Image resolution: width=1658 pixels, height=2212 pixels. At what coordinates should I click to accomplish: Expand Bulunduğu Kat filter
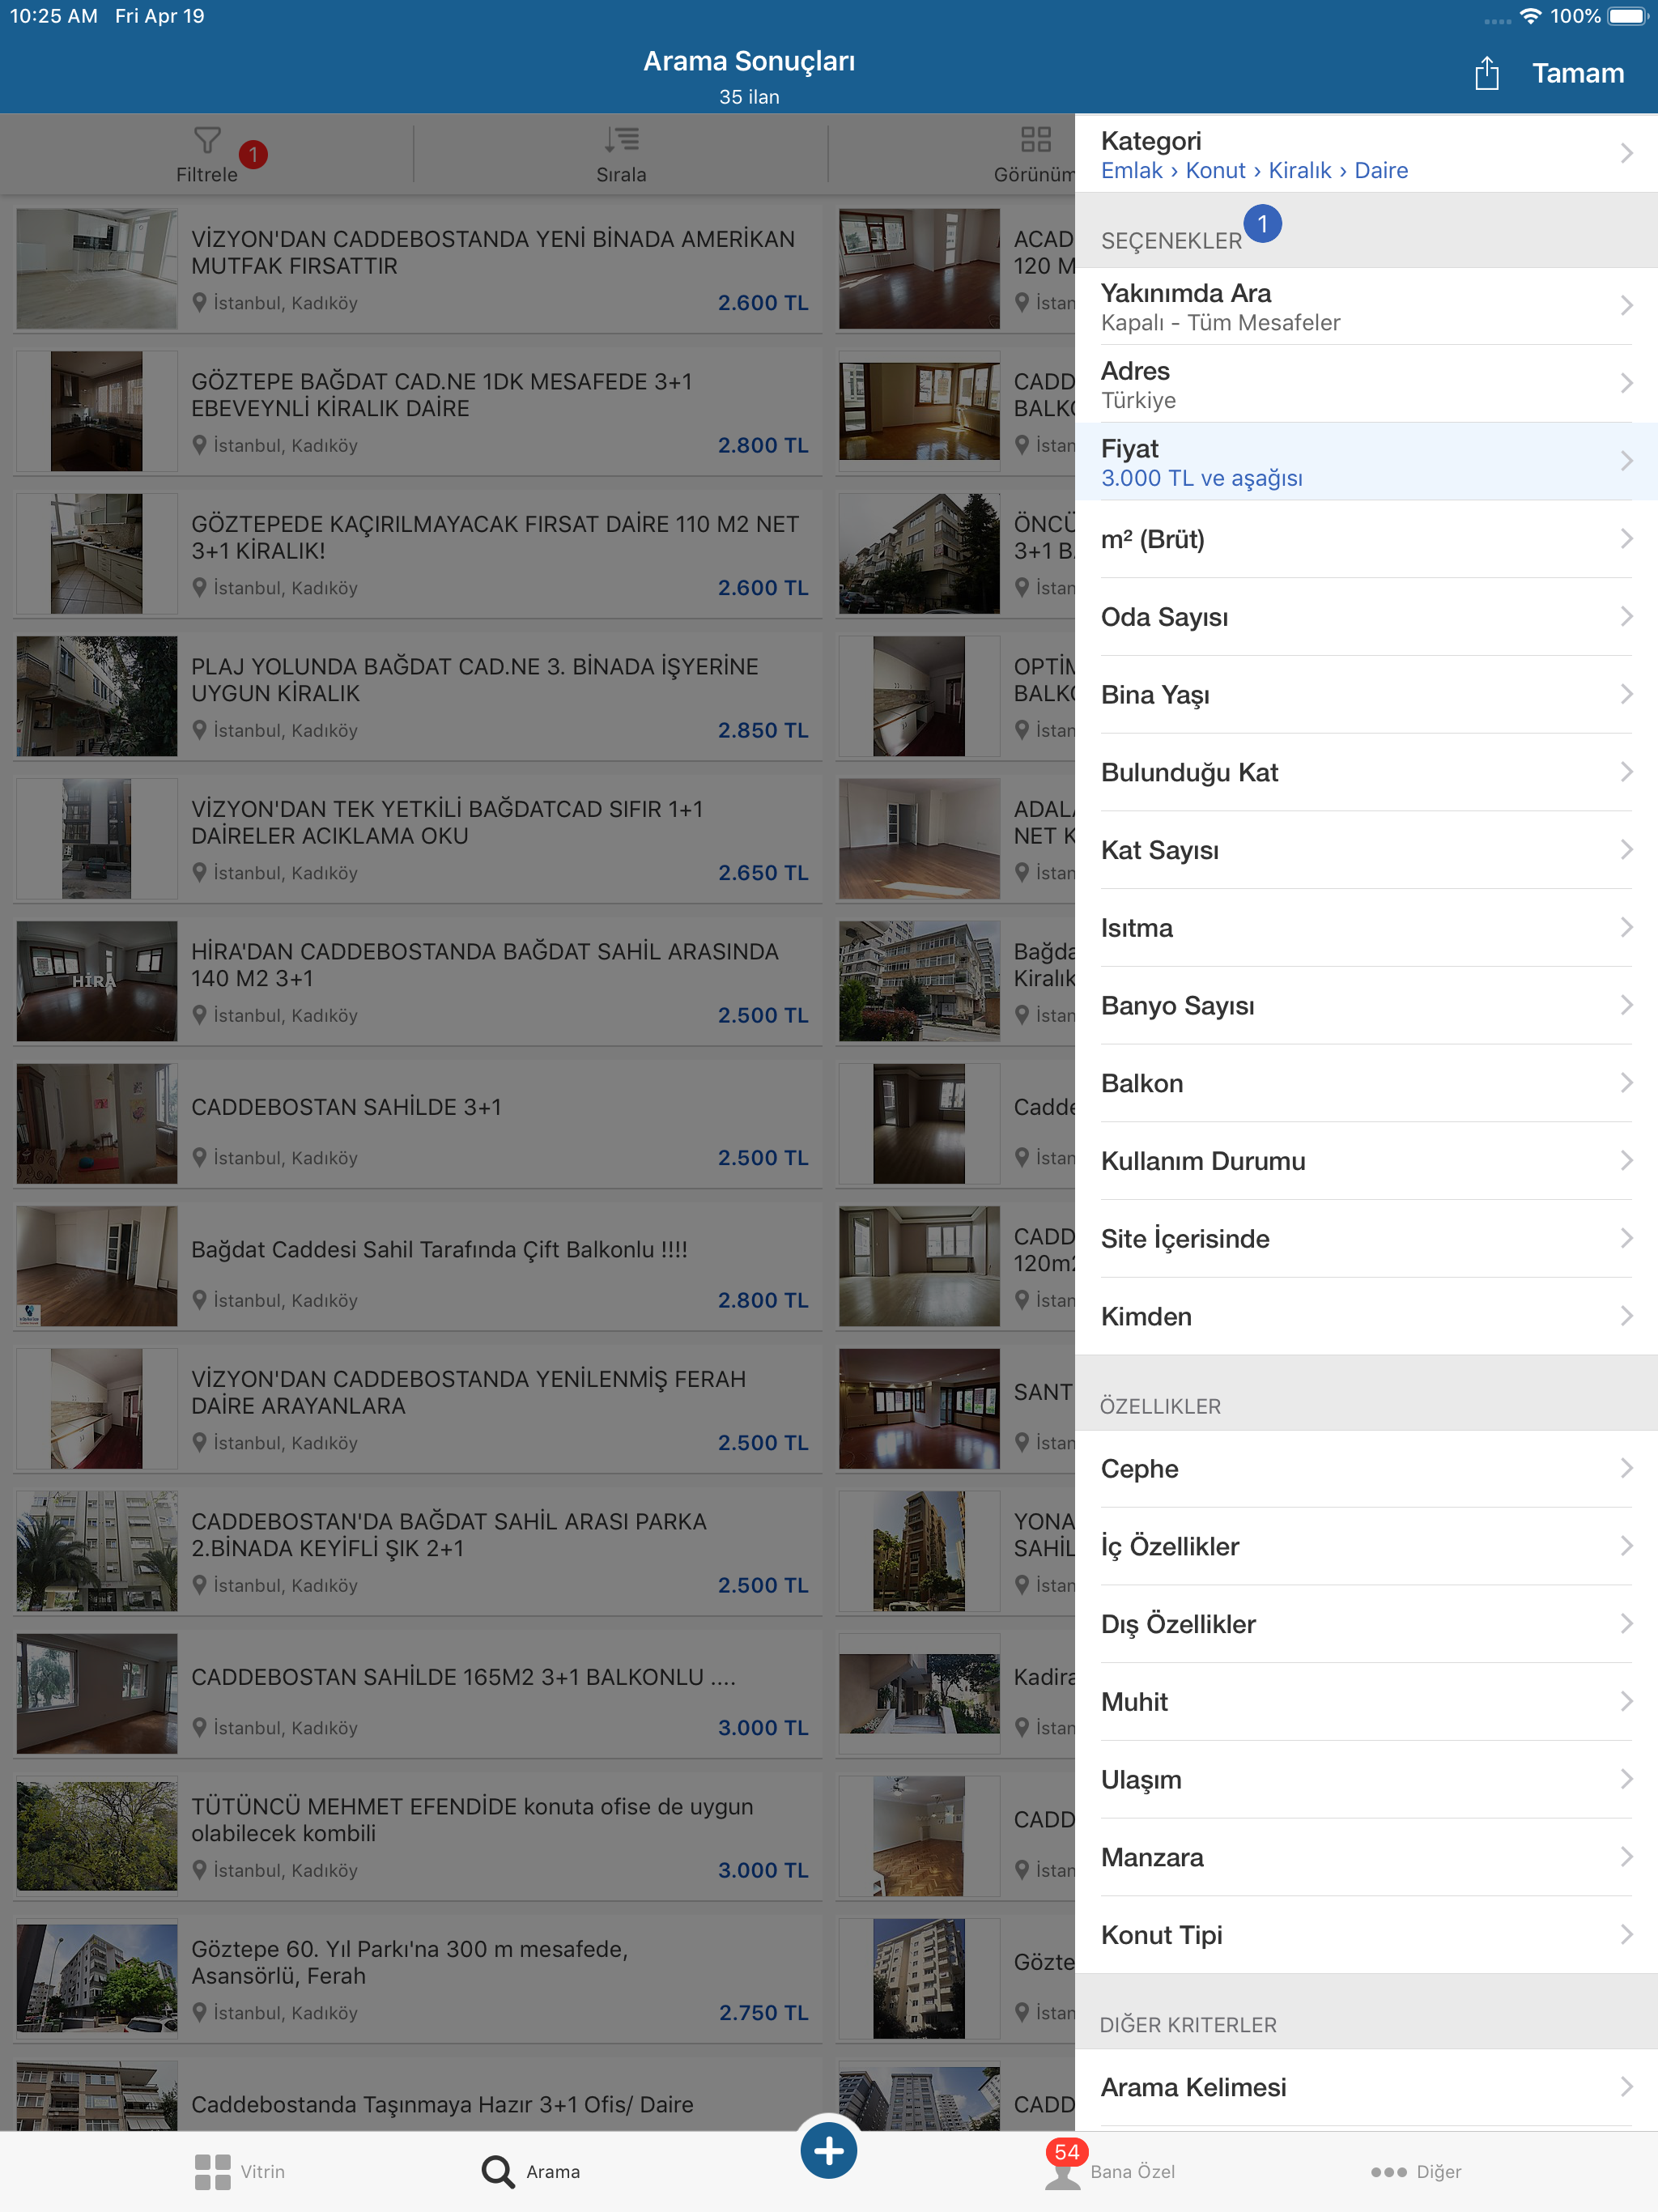click(1366, 773)
